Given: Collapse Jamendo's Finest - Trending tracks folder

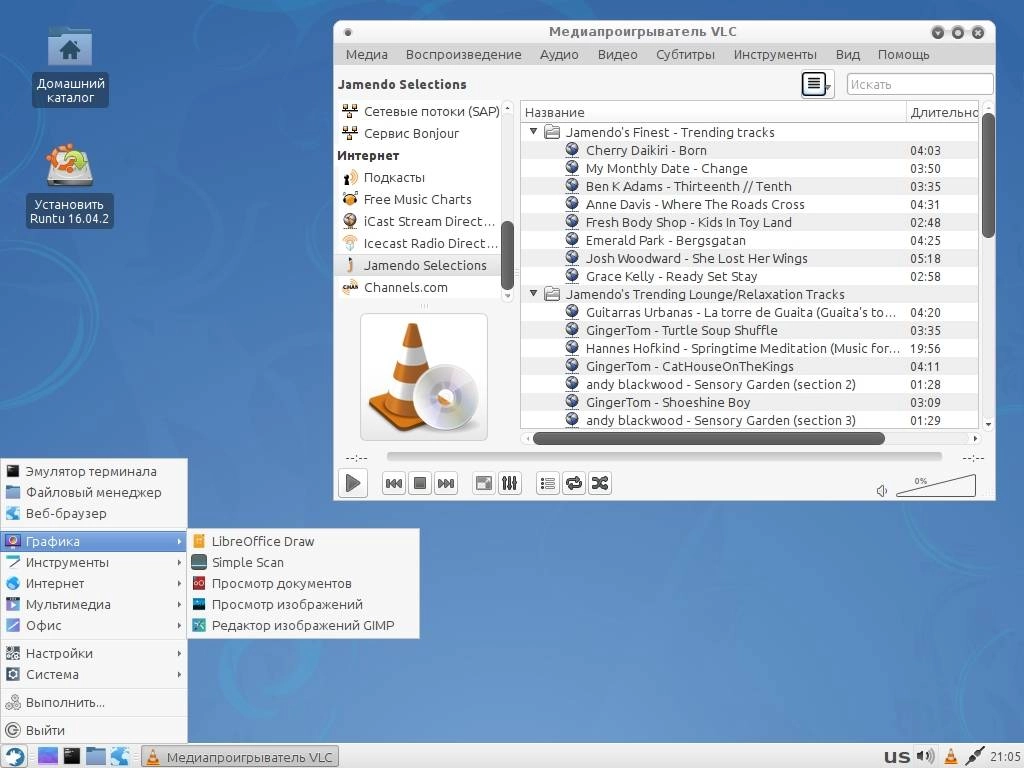Looking at the screenshot, I should click(534, 132).
